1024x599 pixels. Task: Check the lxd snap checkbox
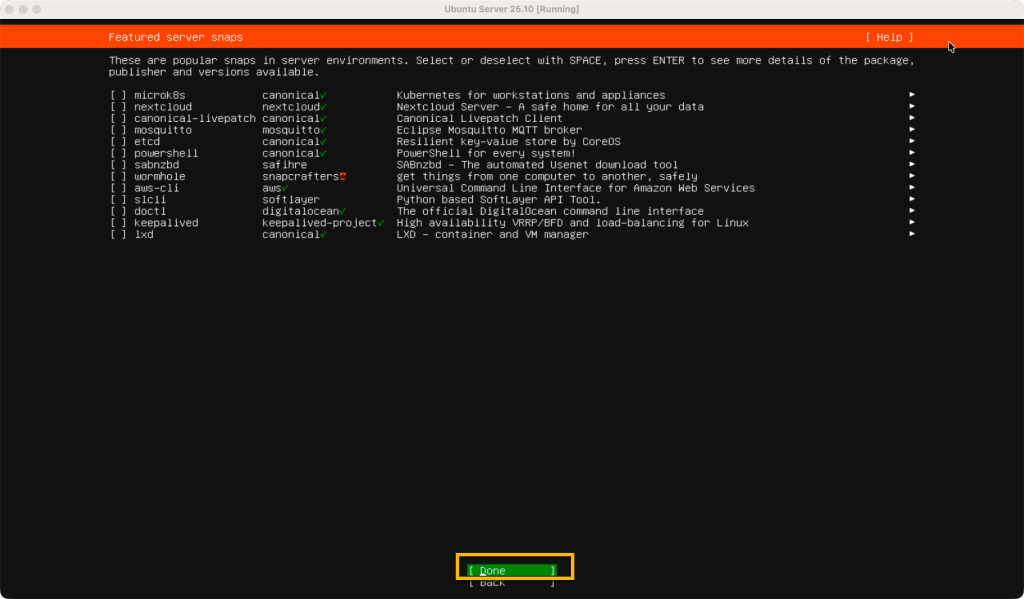[119, 234]
